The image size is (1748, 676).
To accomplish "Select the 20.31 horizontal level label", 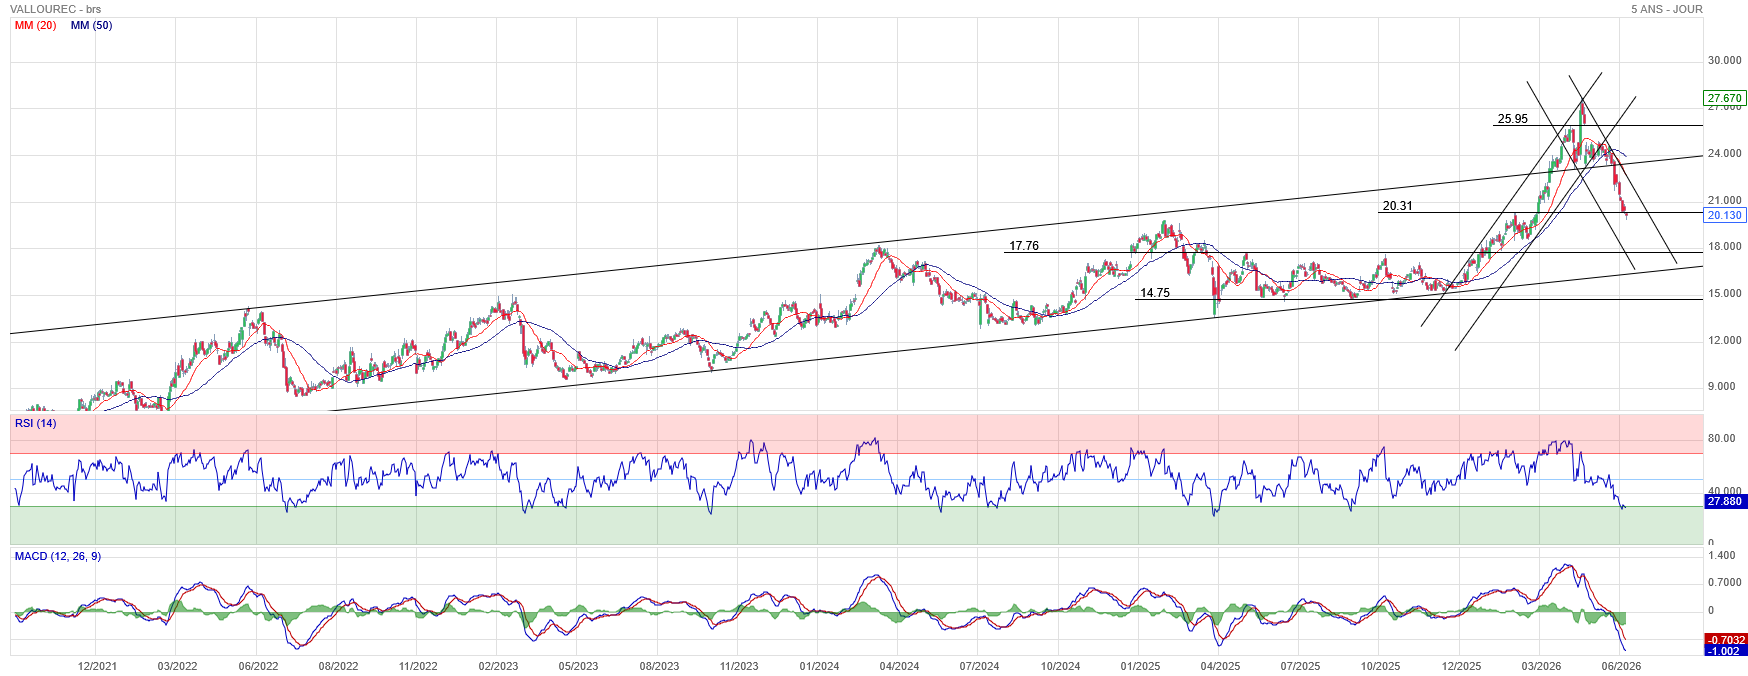I will (1398, 206).
